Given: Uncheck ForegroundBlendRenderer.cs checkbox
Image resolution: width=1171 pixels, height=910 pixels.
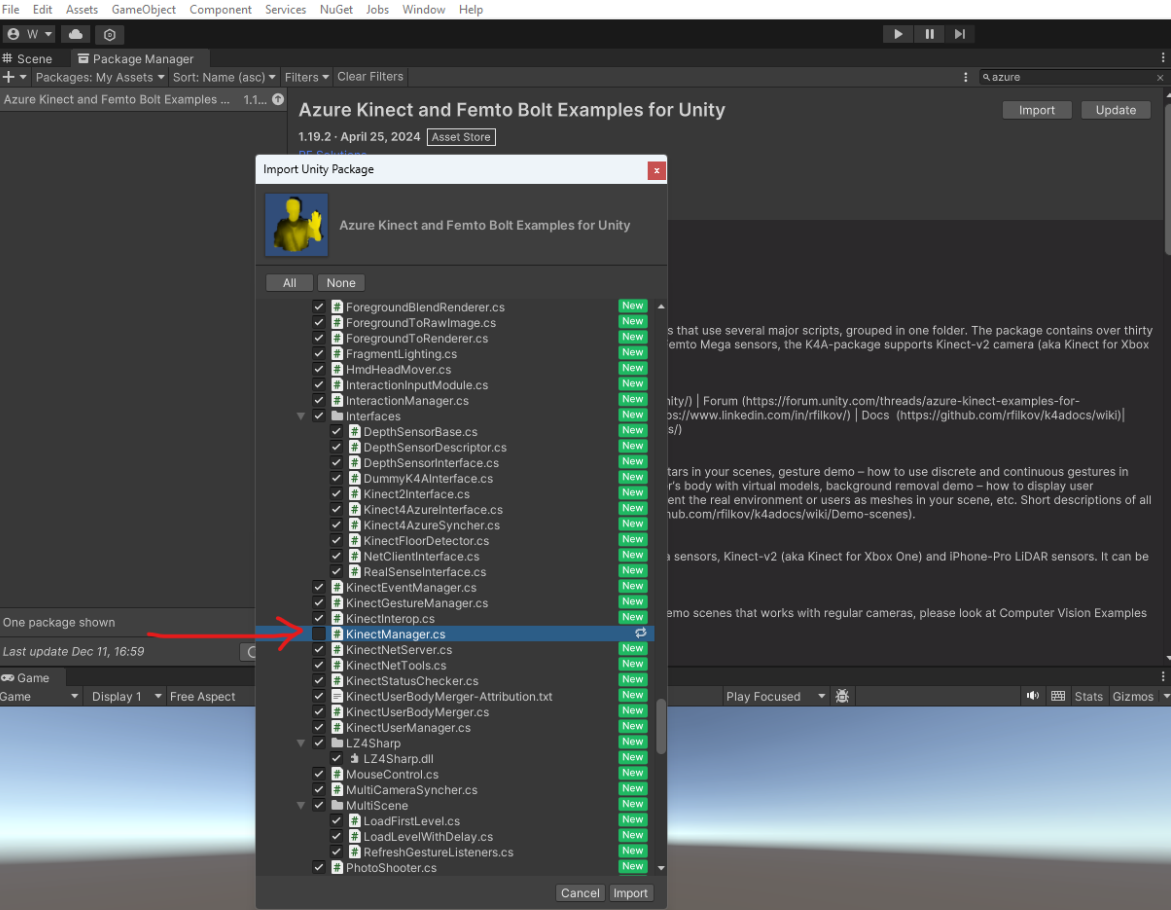Looking at the screenshot, I should pyautogui.click(x=319, y=307).
